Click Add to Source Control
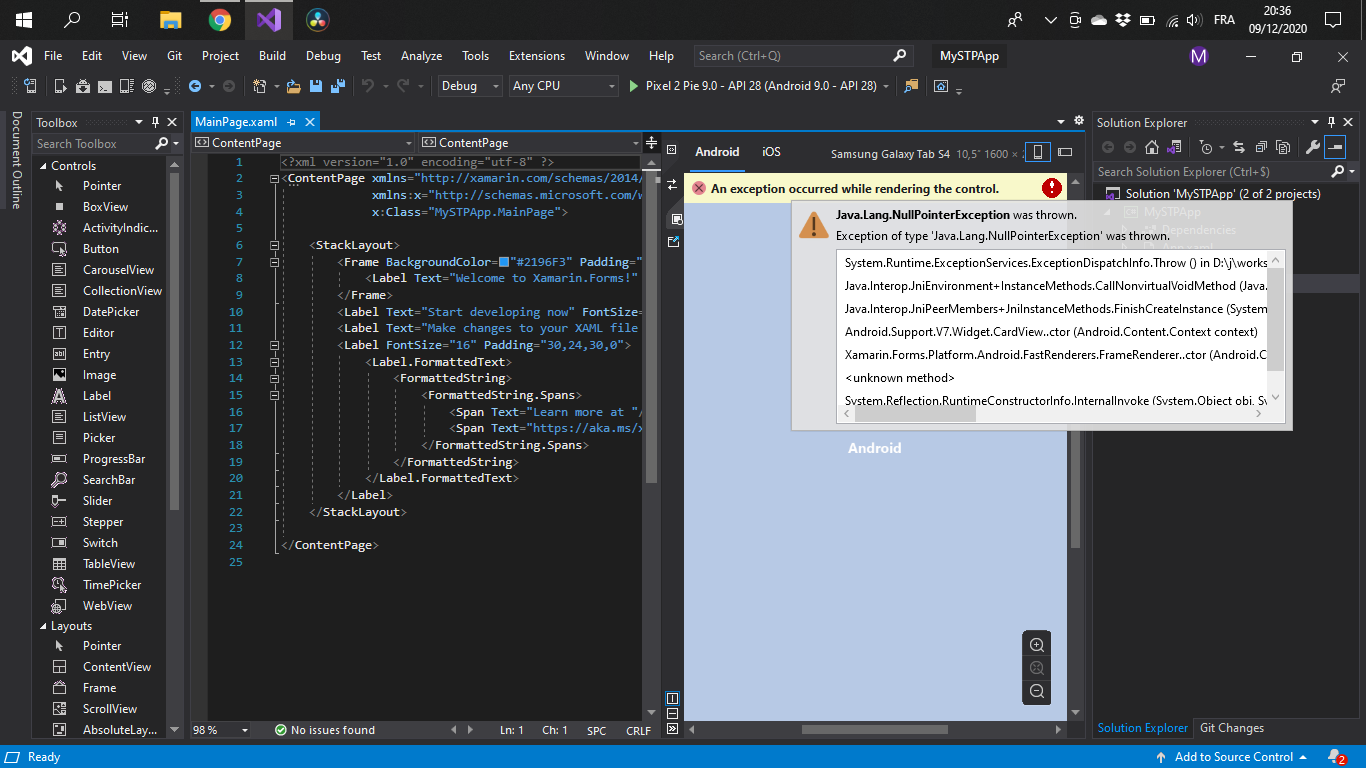1366x768 pixels. (1233, 757)
